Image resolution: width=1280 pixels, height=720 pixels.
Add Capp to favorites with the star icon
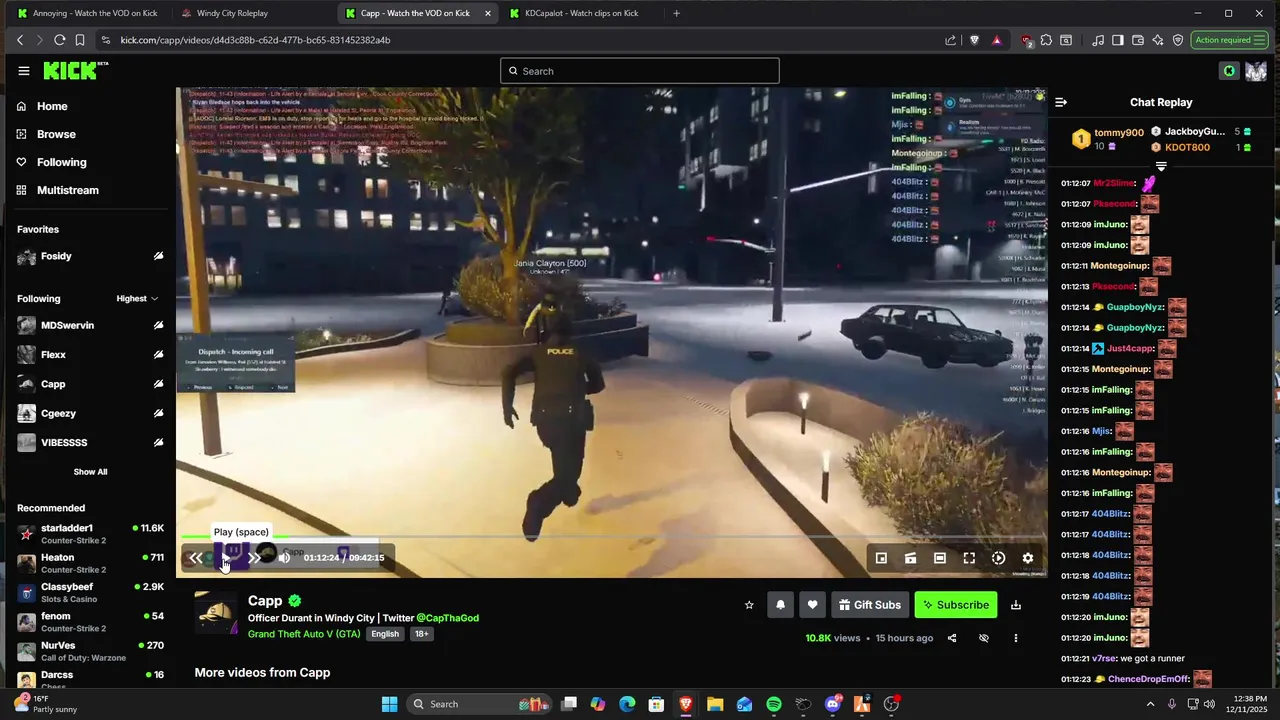point(749,605)
